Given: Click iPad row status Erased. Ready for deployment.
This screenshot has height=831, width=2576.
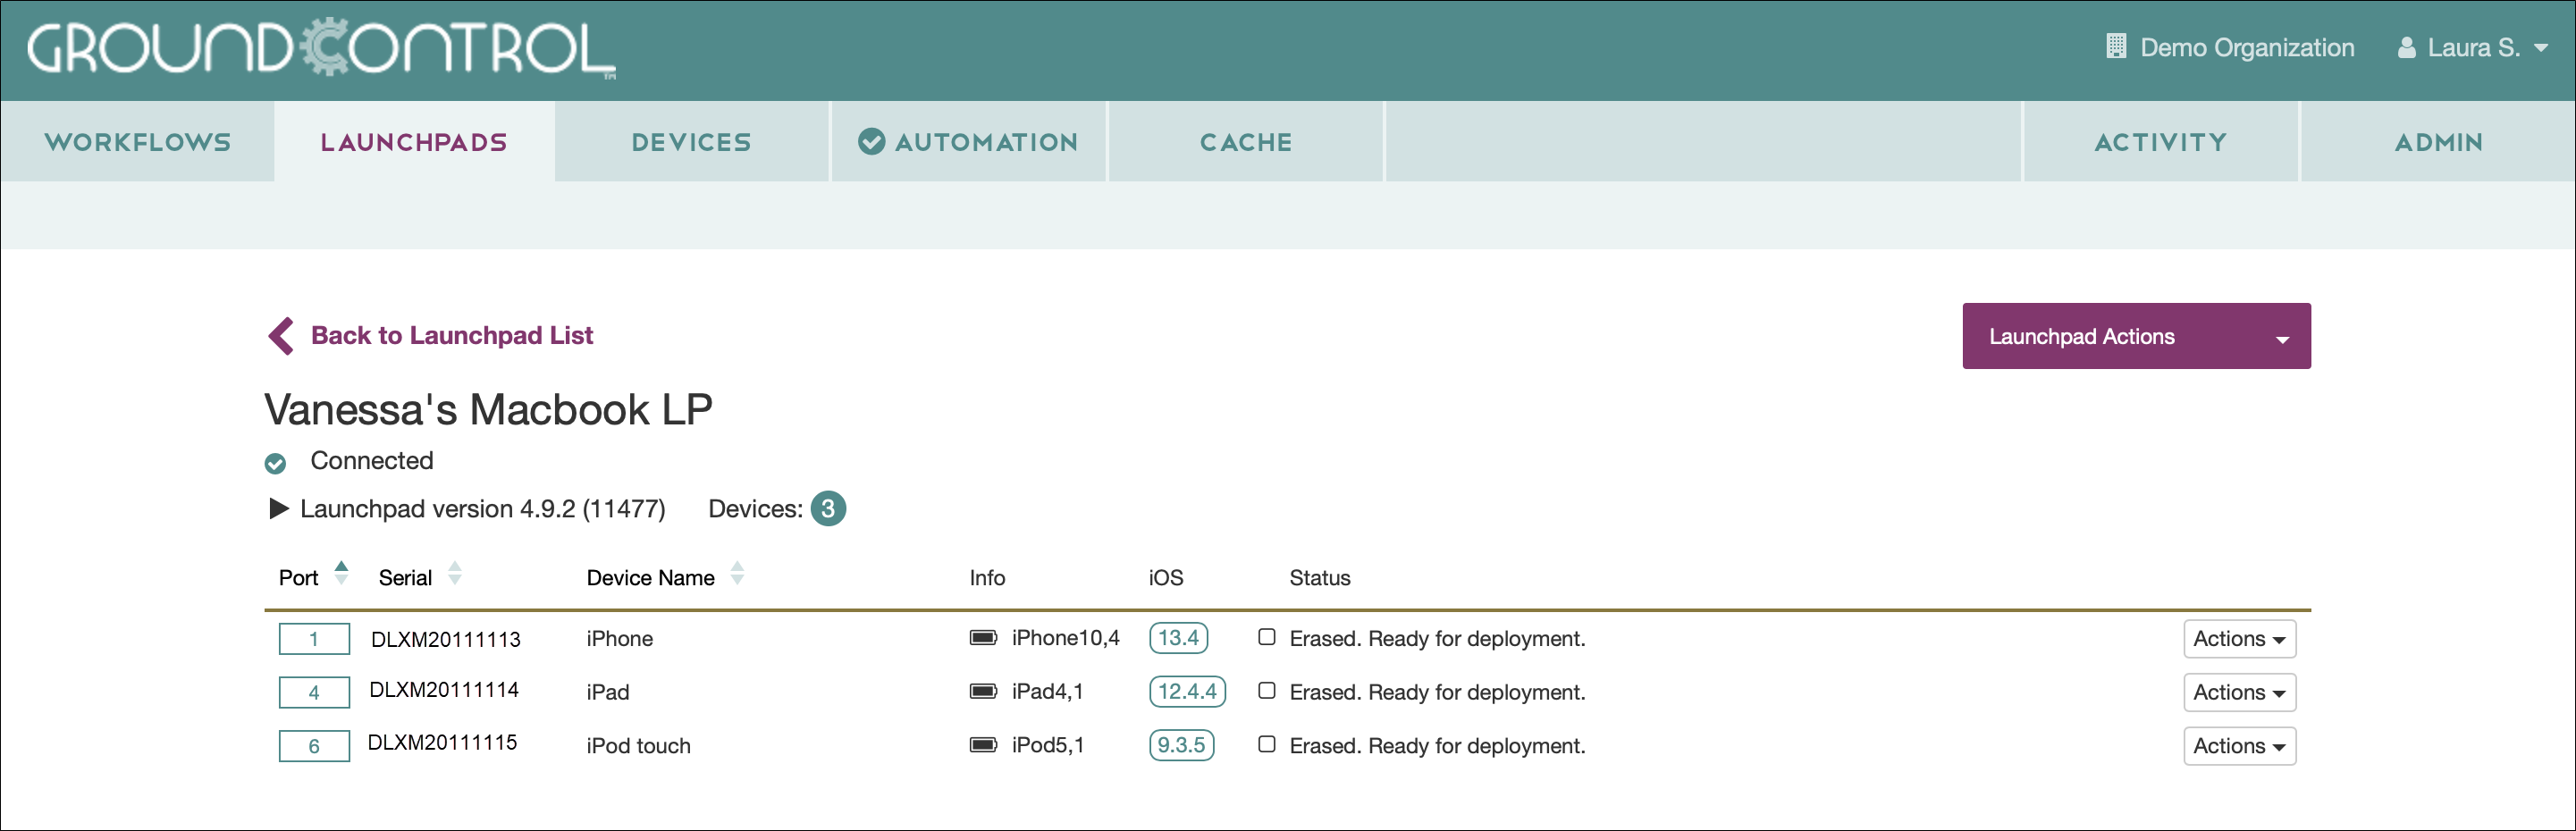Looking at the screenshot, I should 1437,692.
